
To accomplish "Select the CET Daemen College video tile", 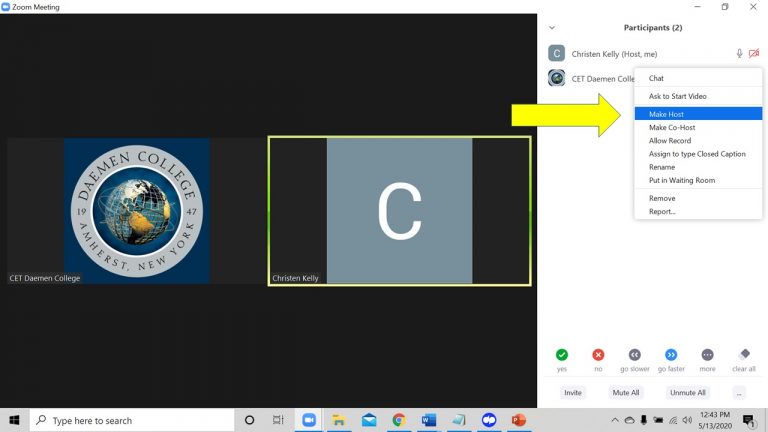I will pos(137,211).
